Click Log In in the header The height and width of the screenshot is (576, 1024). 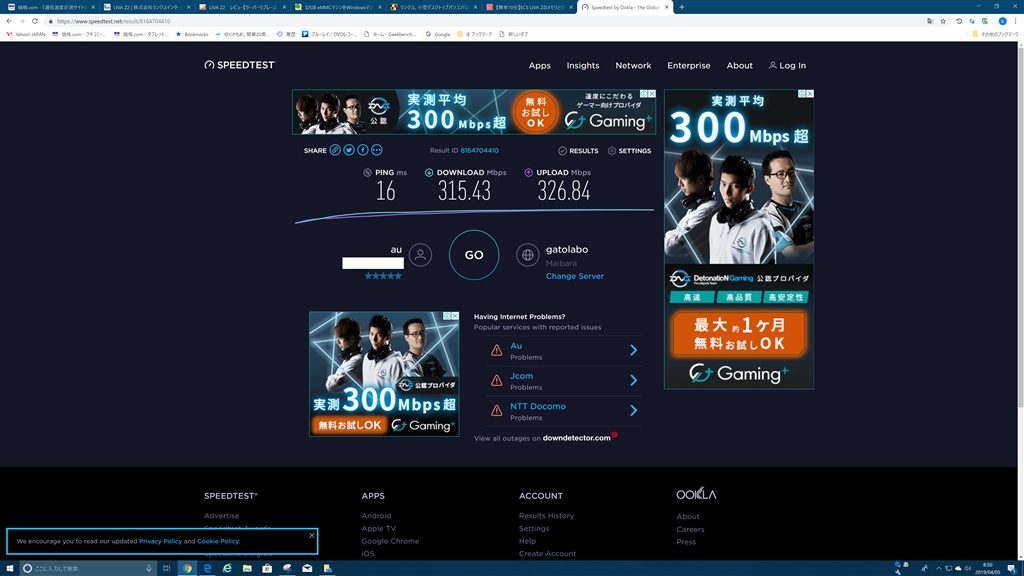pyautogui.click(x=787, y=65)
